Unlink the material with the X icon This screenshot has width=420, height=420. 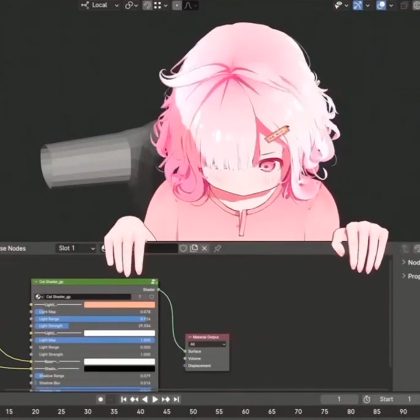pos(205,248)
